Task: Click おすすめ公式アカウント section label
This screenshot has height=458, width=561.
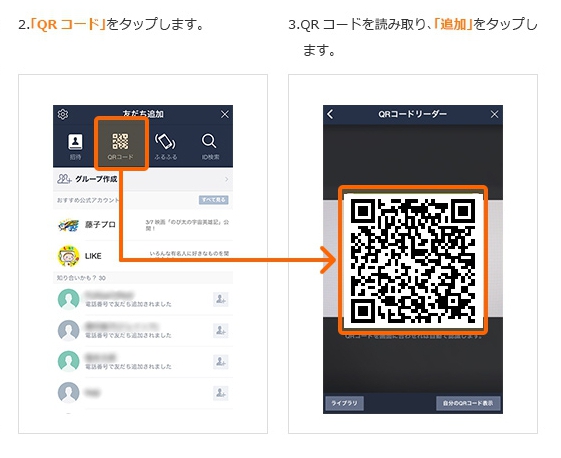Action: pyautogui.click(x=88, y=200)
